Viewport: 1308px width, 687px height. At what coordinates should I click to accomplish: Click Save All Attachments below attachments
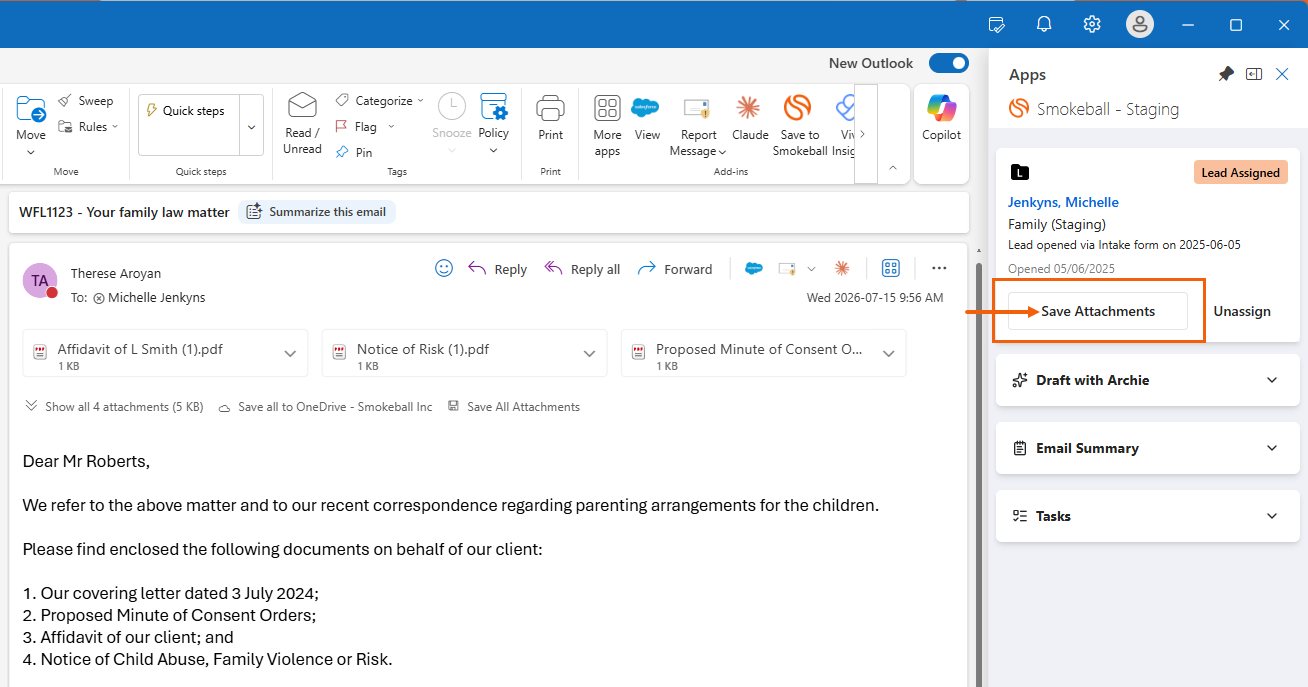[514, 407]
